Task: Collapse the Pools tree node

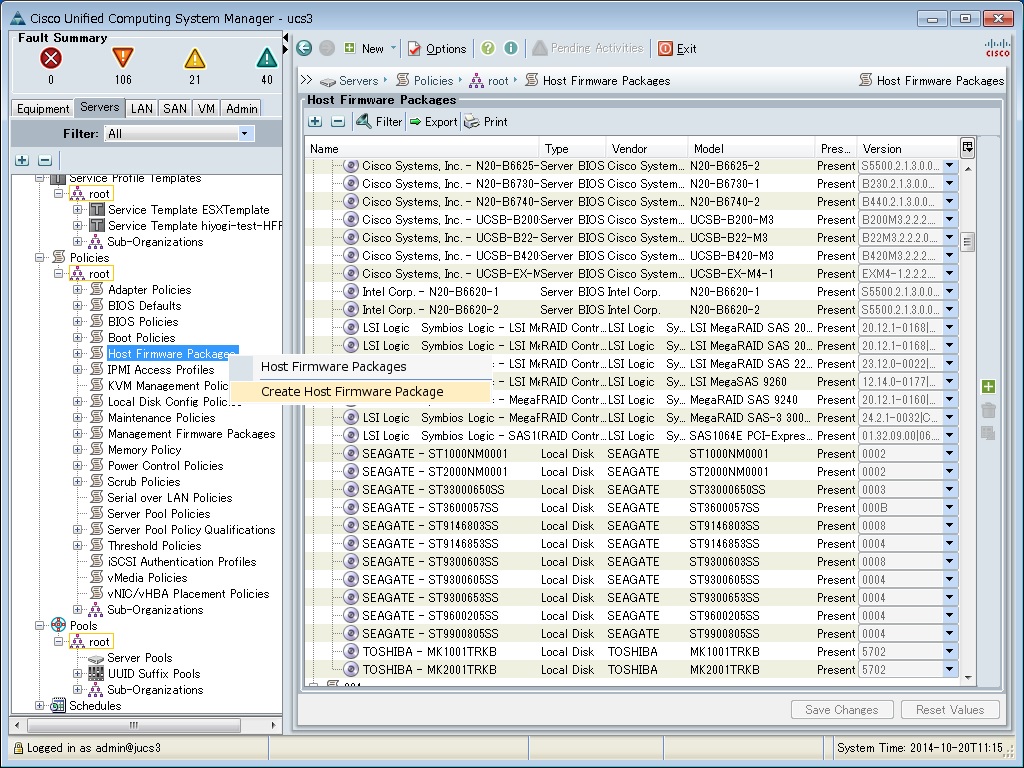Action: click(40, 626)
